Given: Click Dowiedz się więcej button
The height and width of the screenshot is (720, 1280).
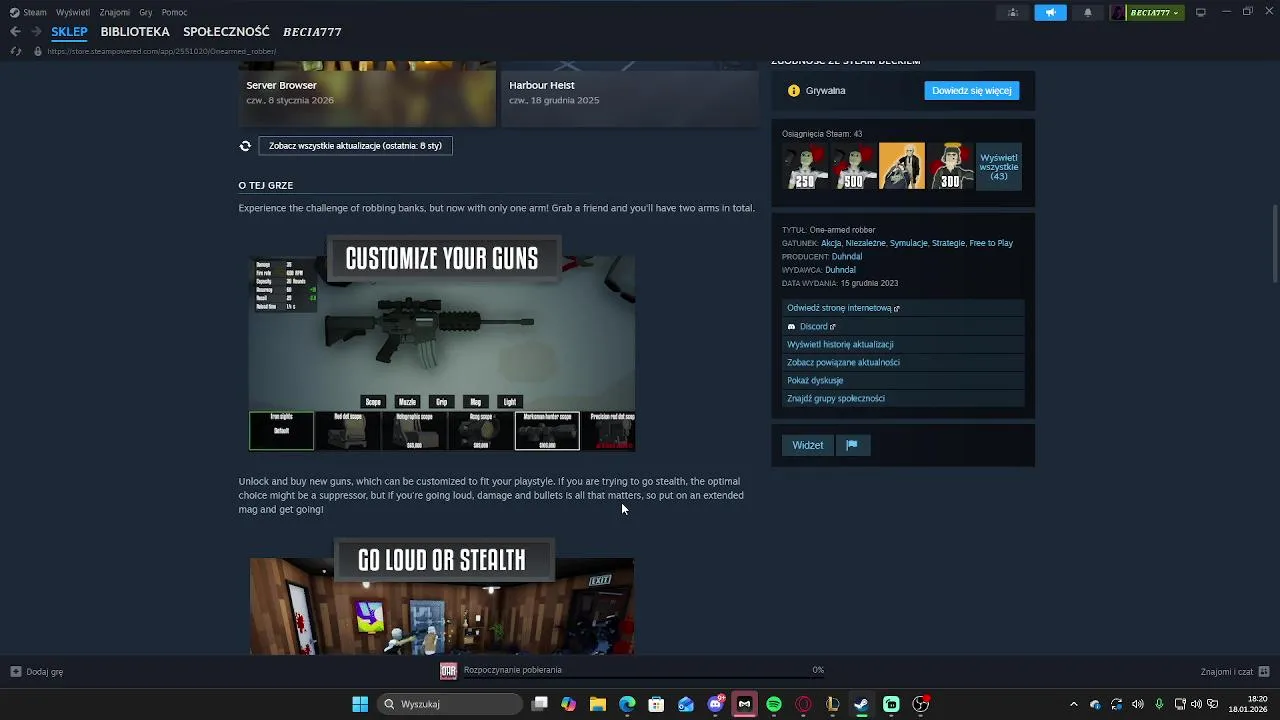Looking at the screenshot, I should point(972,90).
